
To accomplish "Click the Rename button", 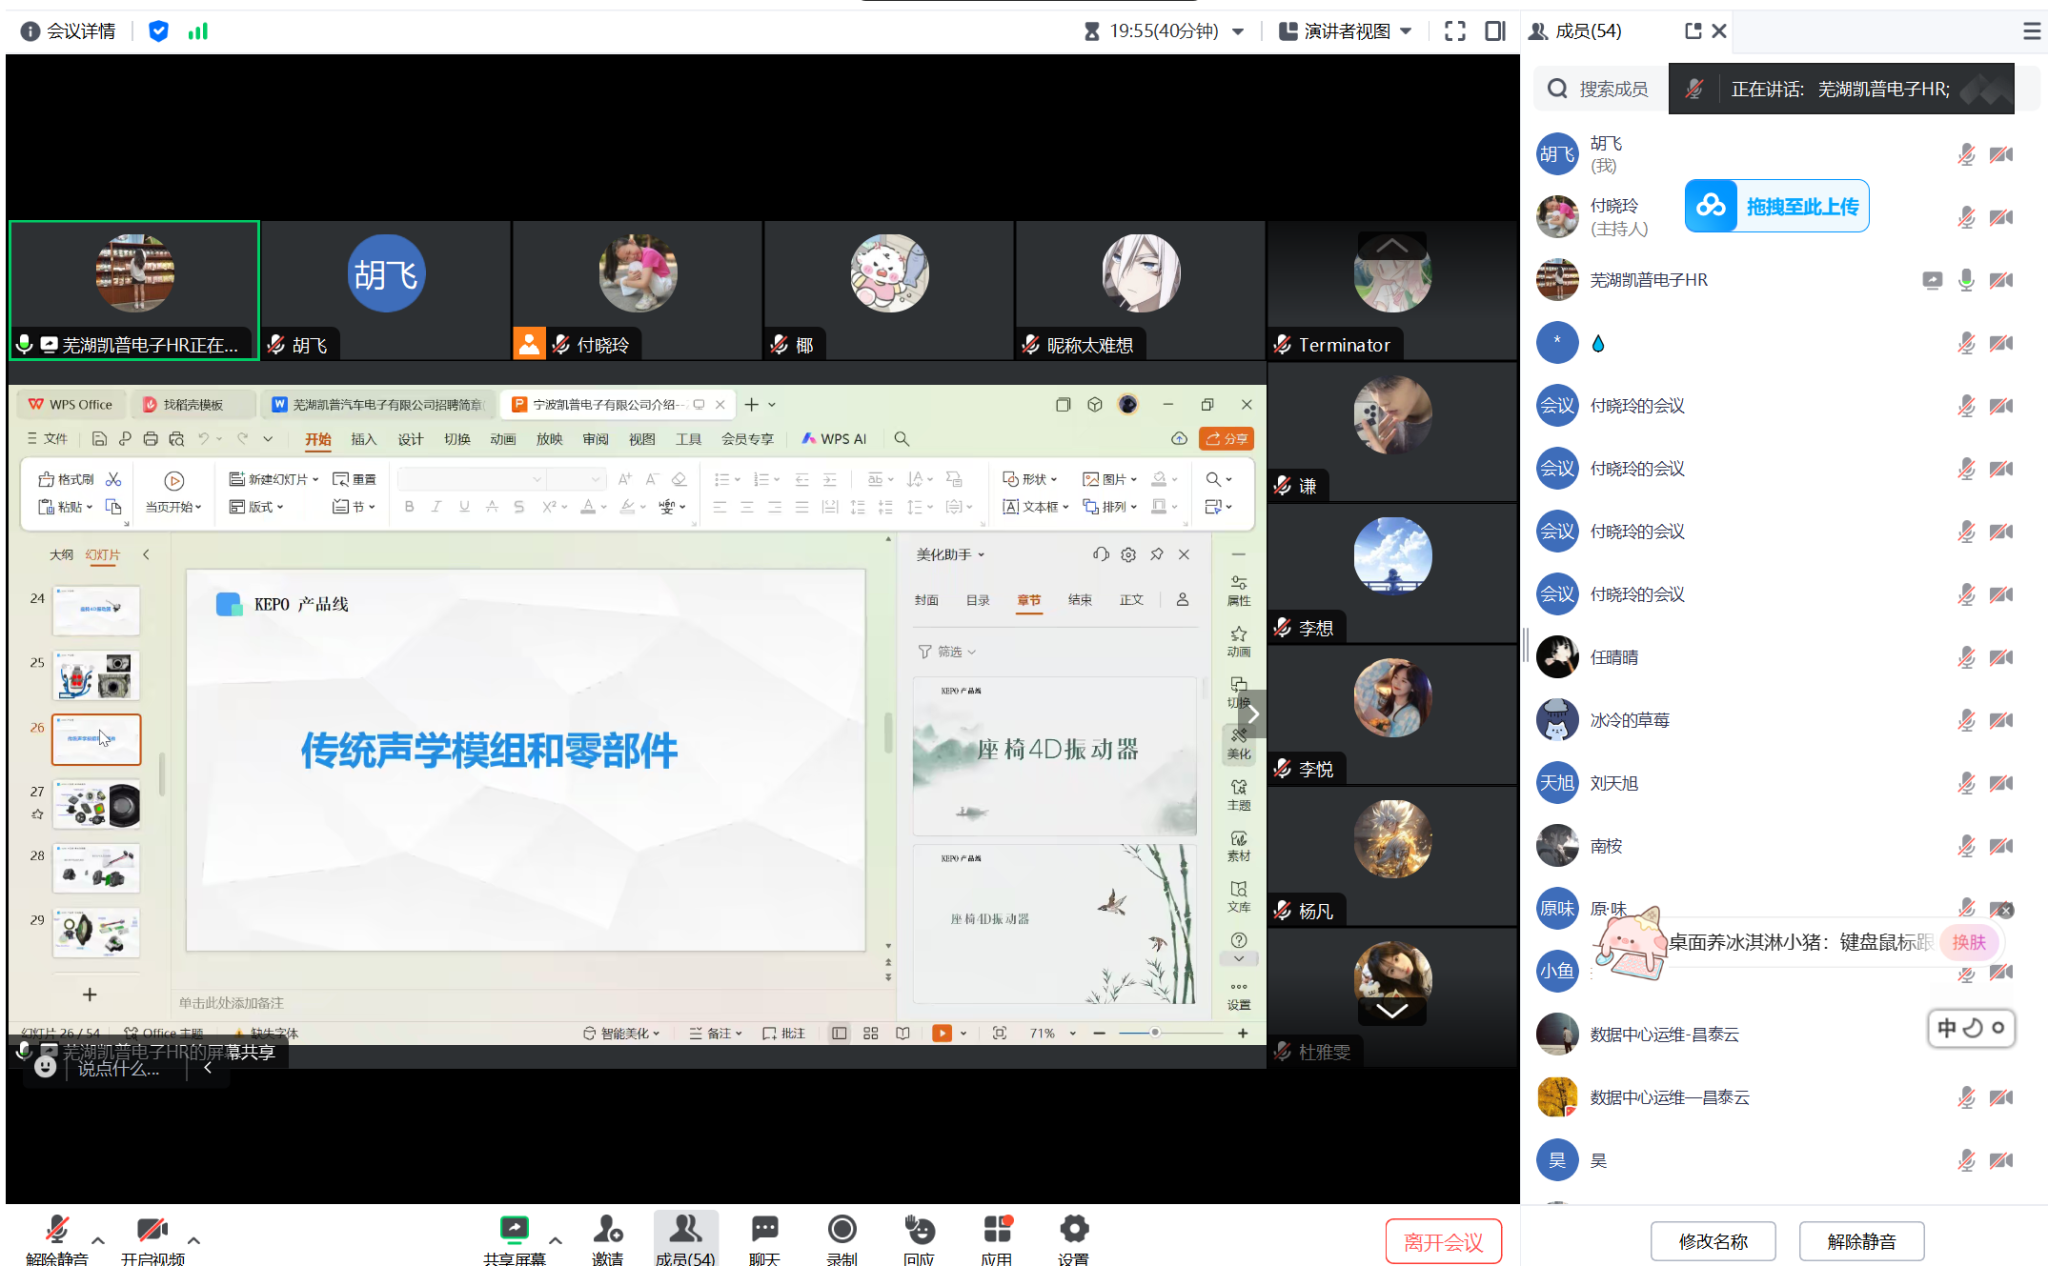I will 1712,1241.
